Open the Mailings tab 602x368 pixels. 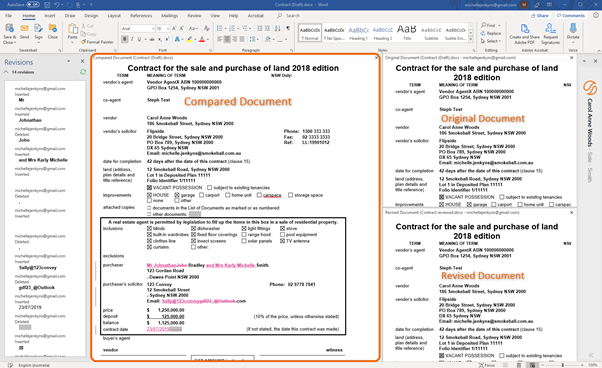coord(169,16)
